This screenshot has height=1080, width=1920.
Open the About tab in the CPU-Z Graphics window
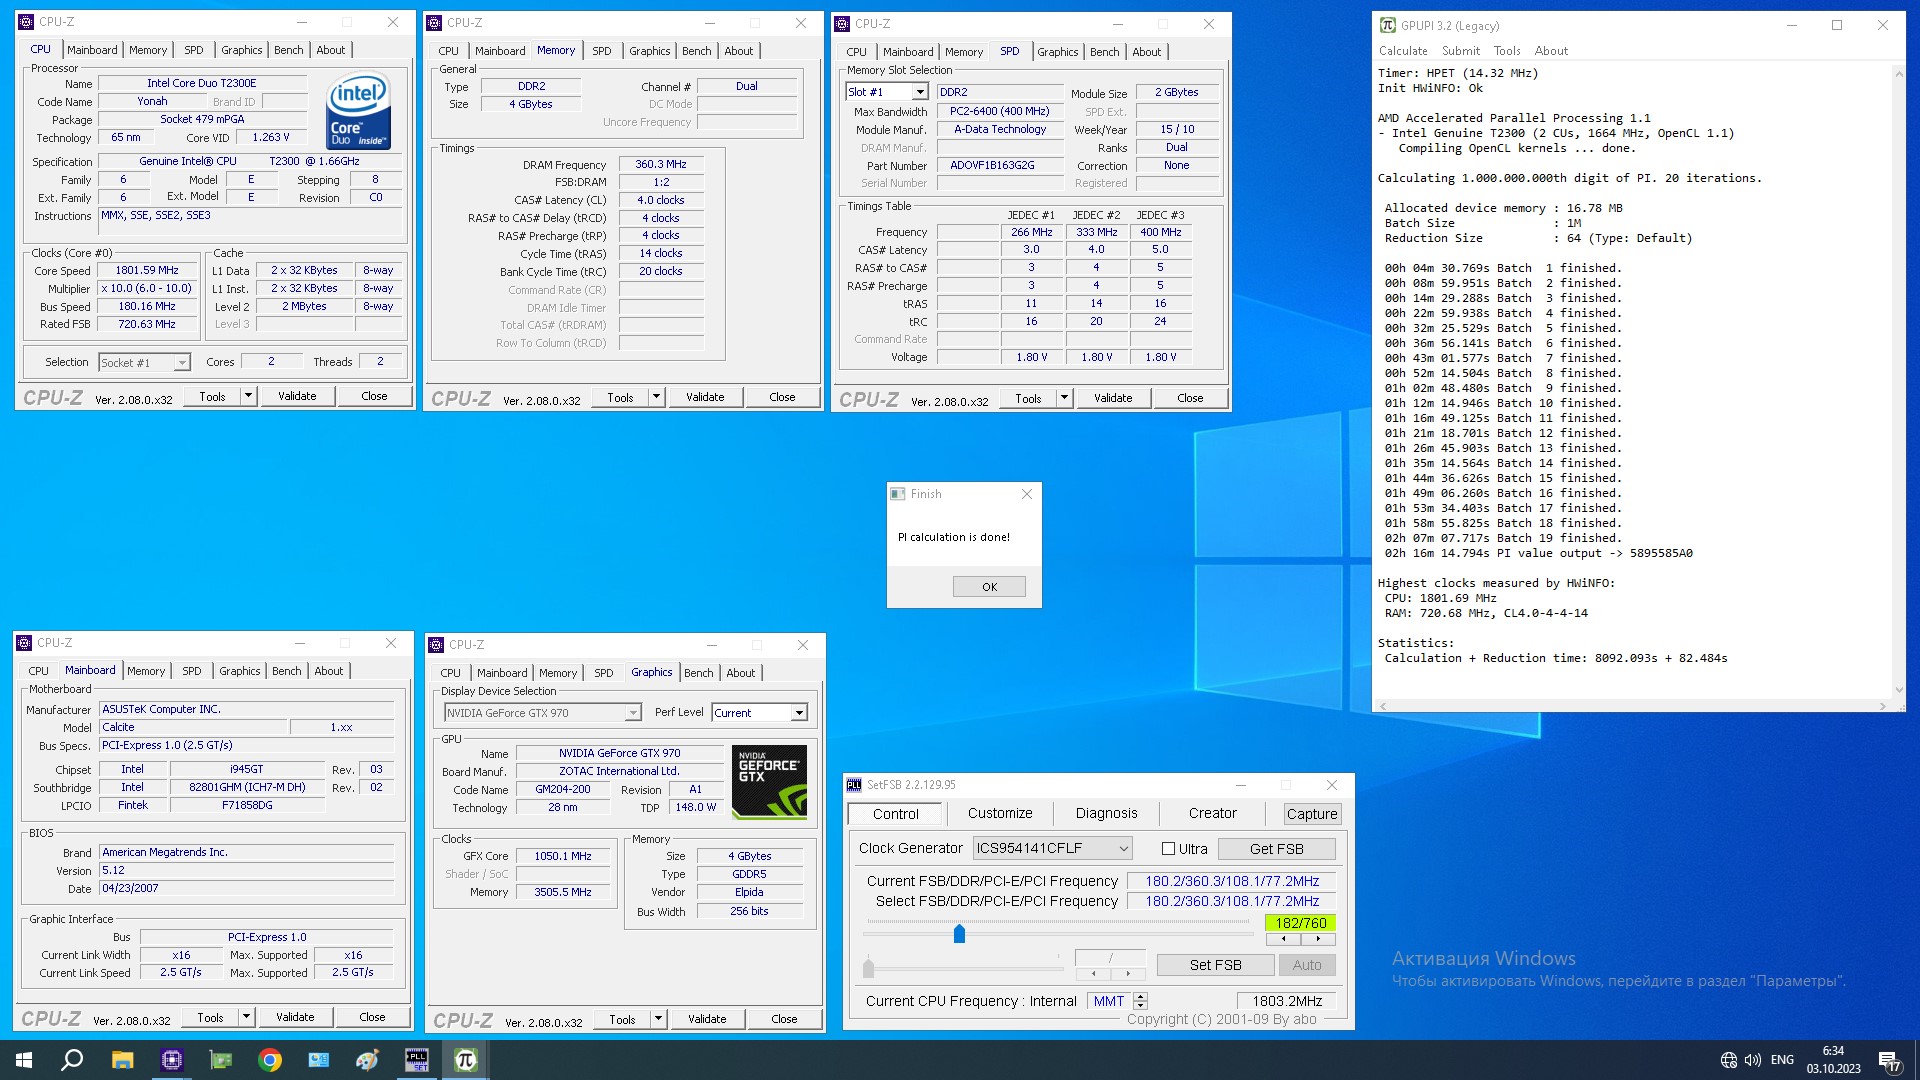740,673
